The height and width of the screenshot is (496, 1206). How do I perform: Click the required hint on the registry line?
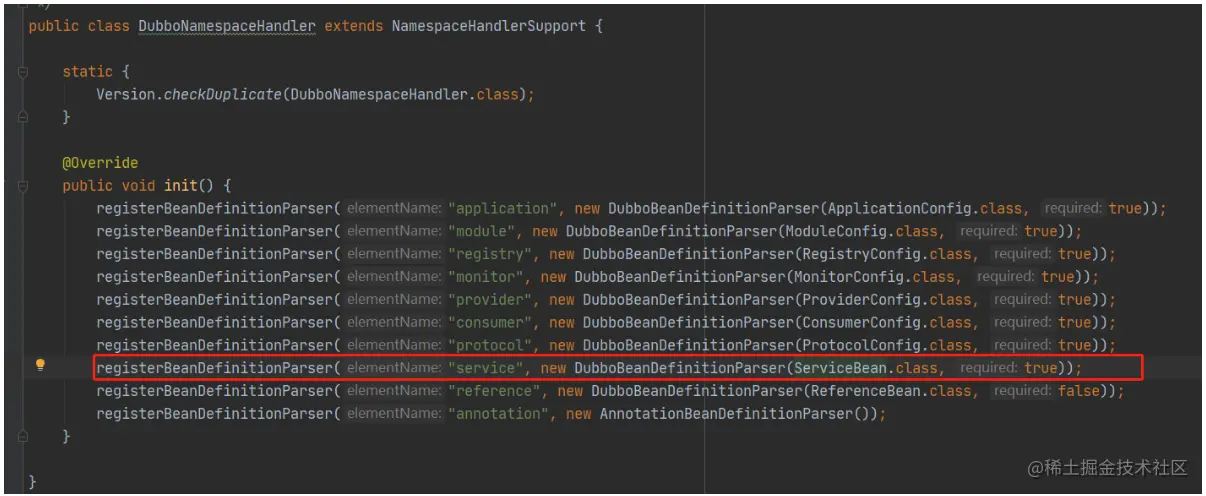(1022, 254)
